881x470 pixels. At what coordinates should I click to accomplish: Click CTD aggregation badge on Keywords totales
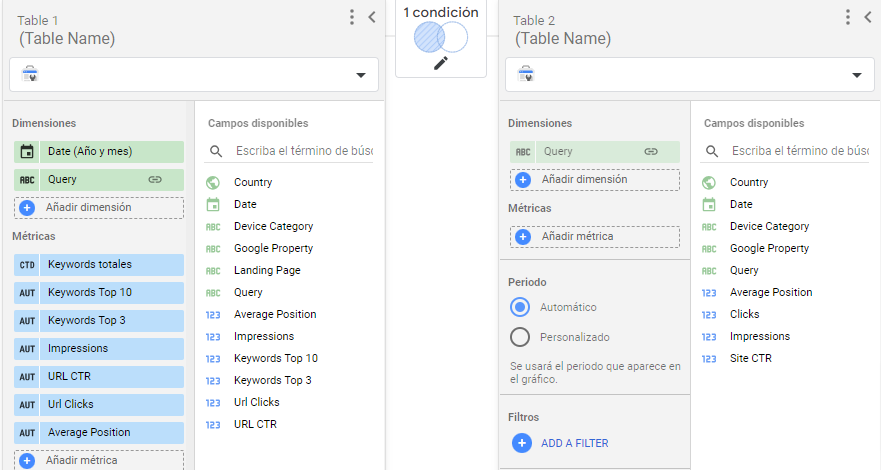click(27, 264)
